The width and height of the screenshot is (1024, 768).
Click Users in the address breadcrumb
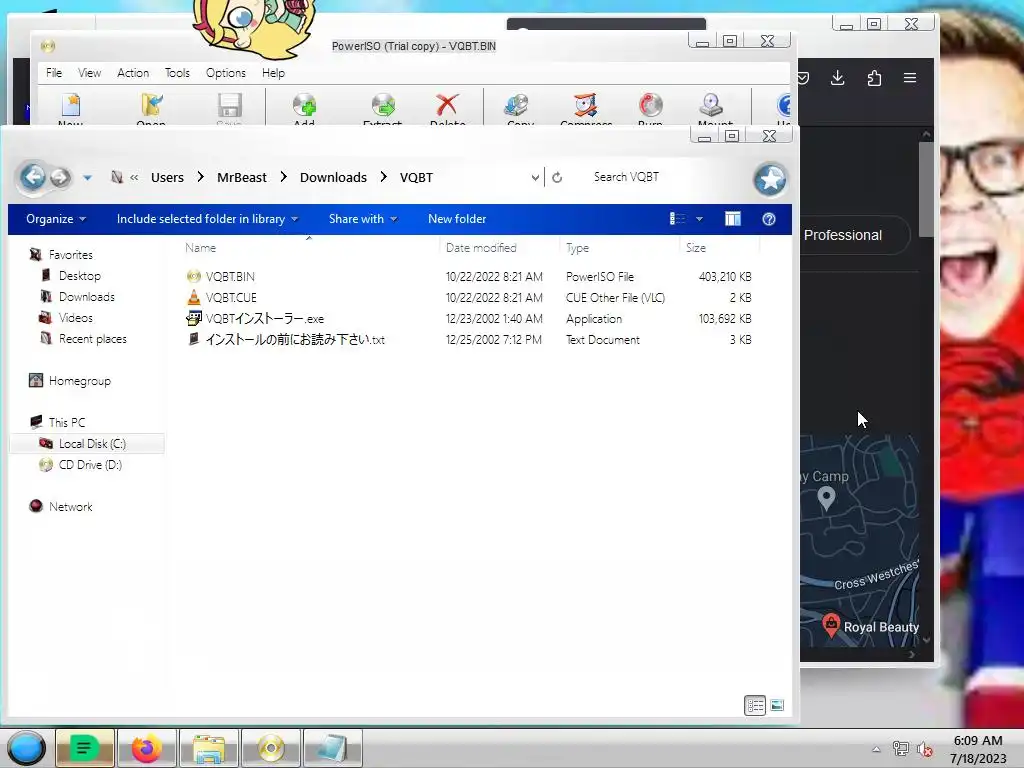[167, 178]
